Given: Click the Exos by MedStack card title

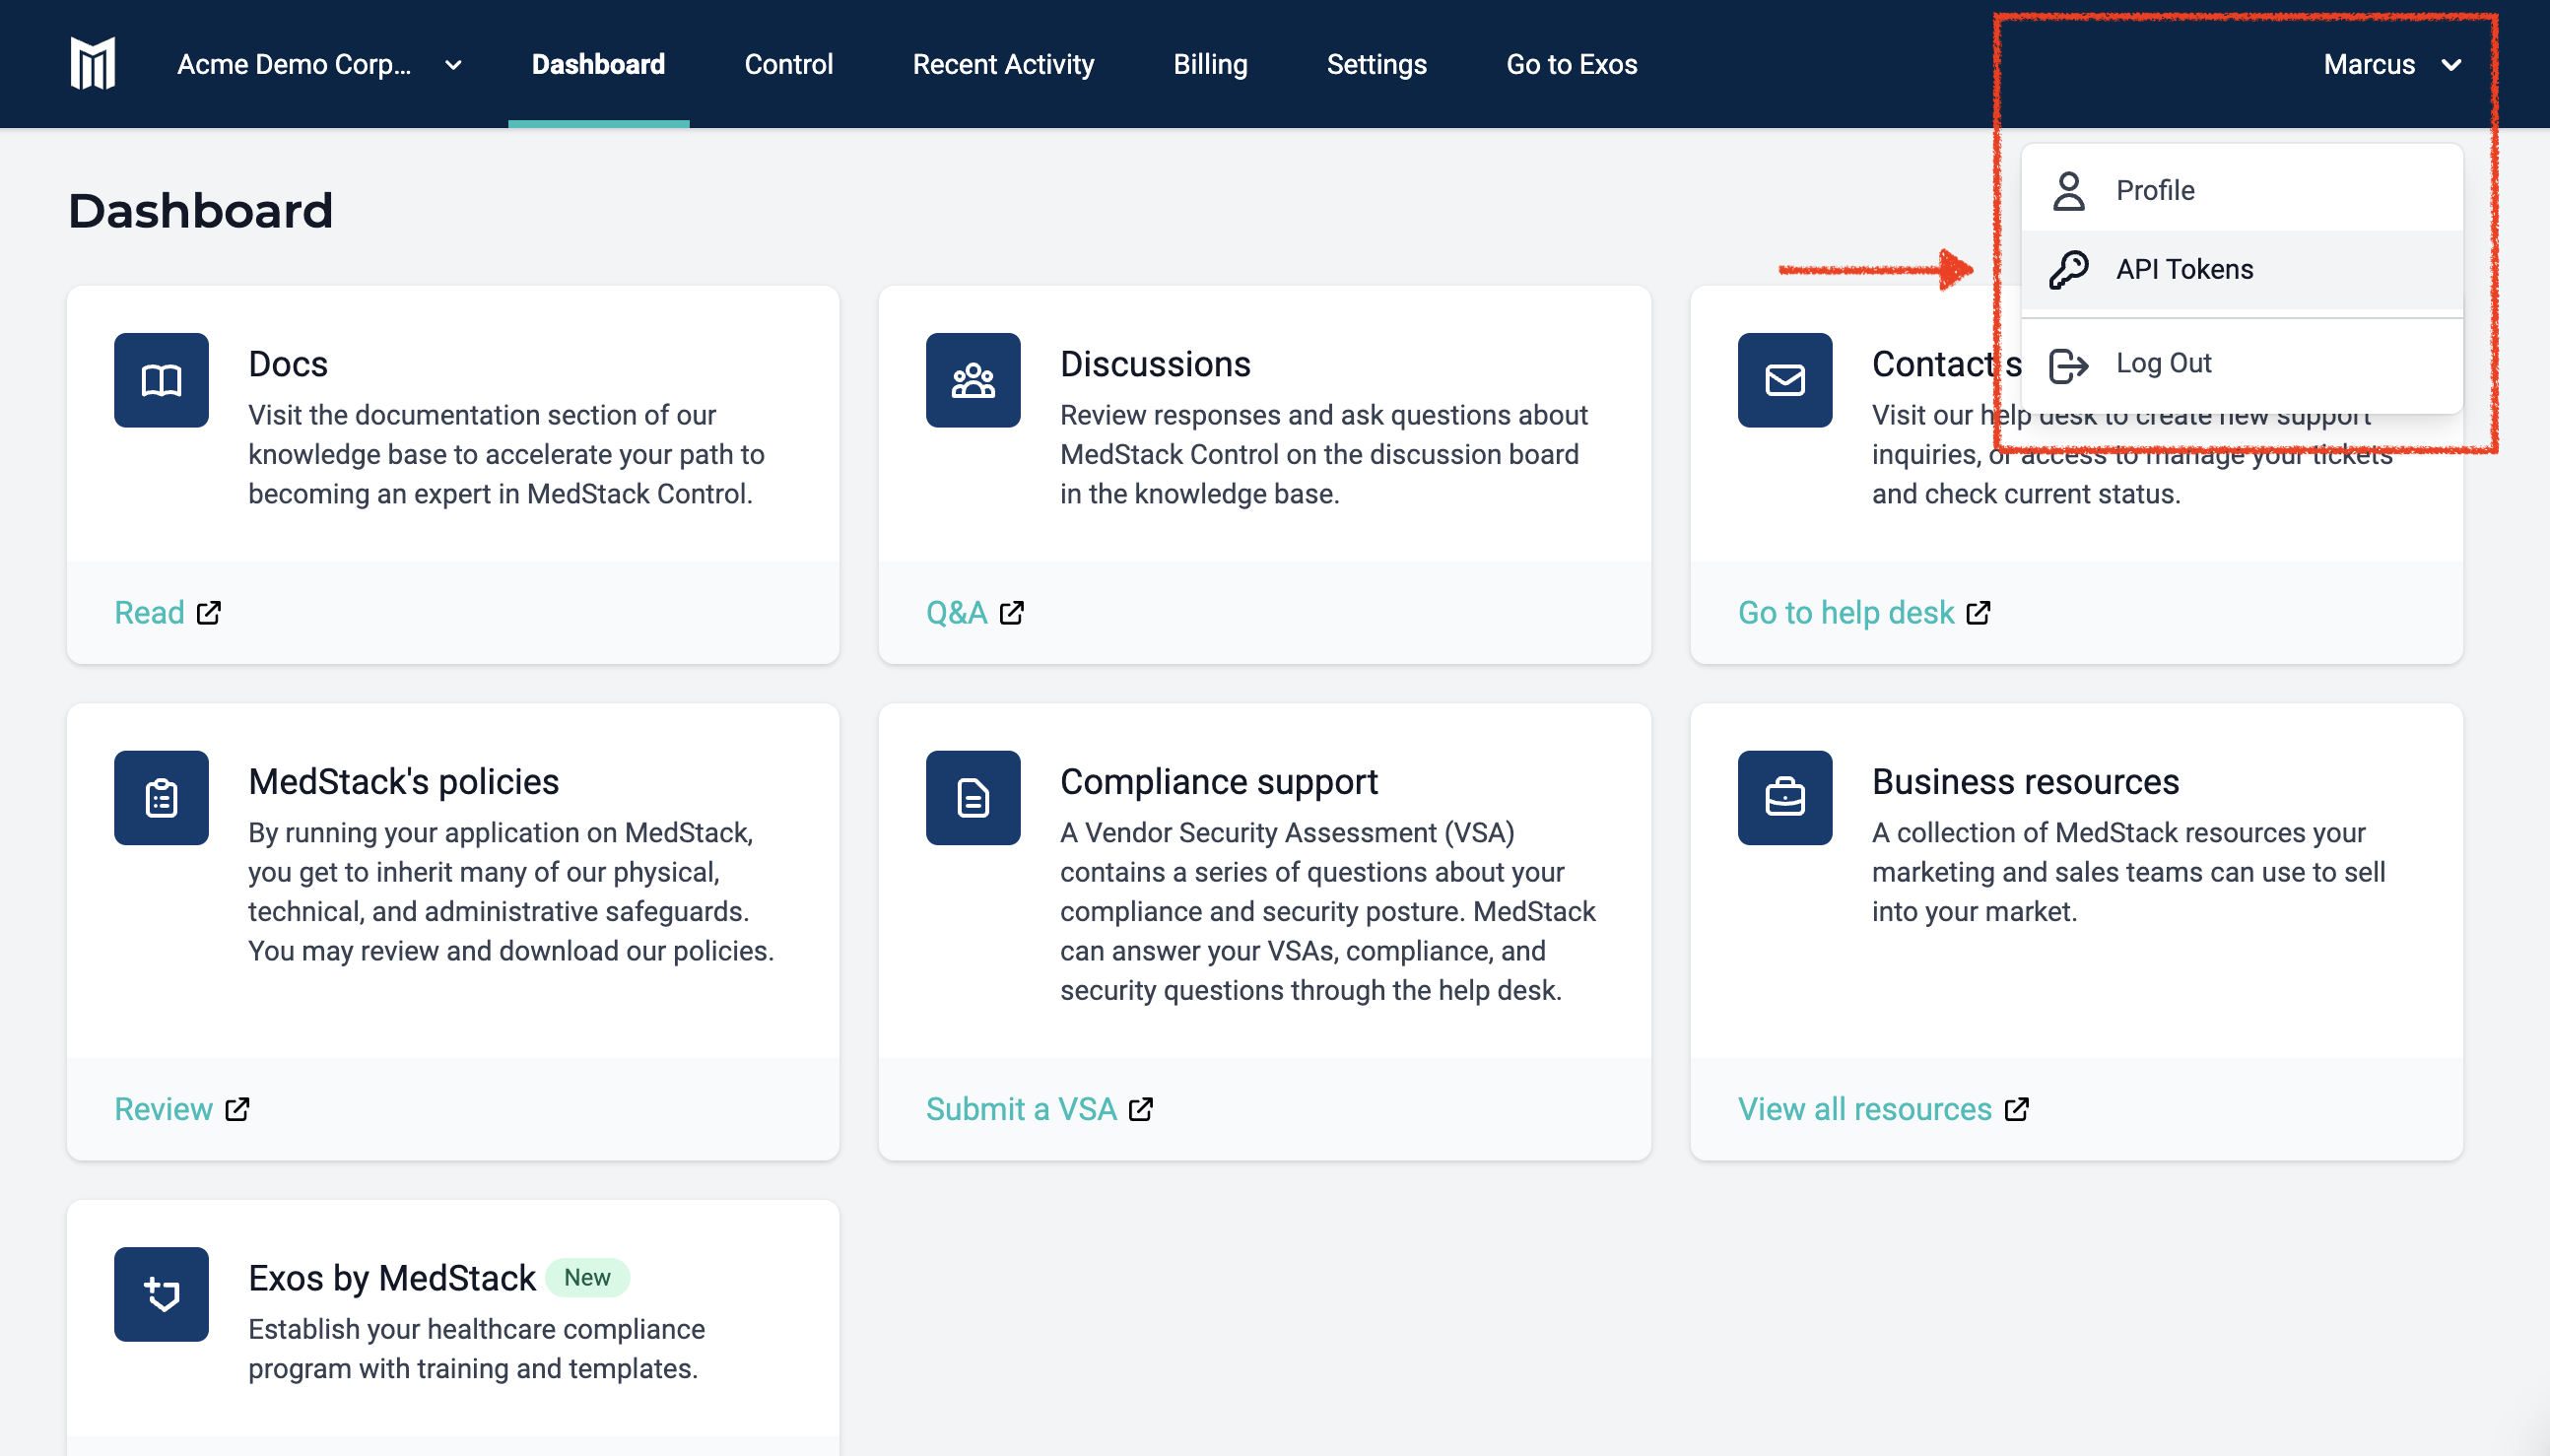Looking at the screenshot, I should pos(392,1278).
